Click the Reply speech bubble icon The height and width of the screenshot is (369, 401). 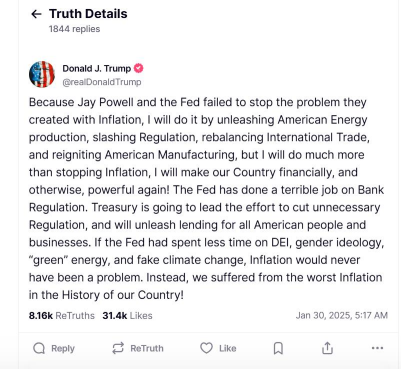click(39, 348)
